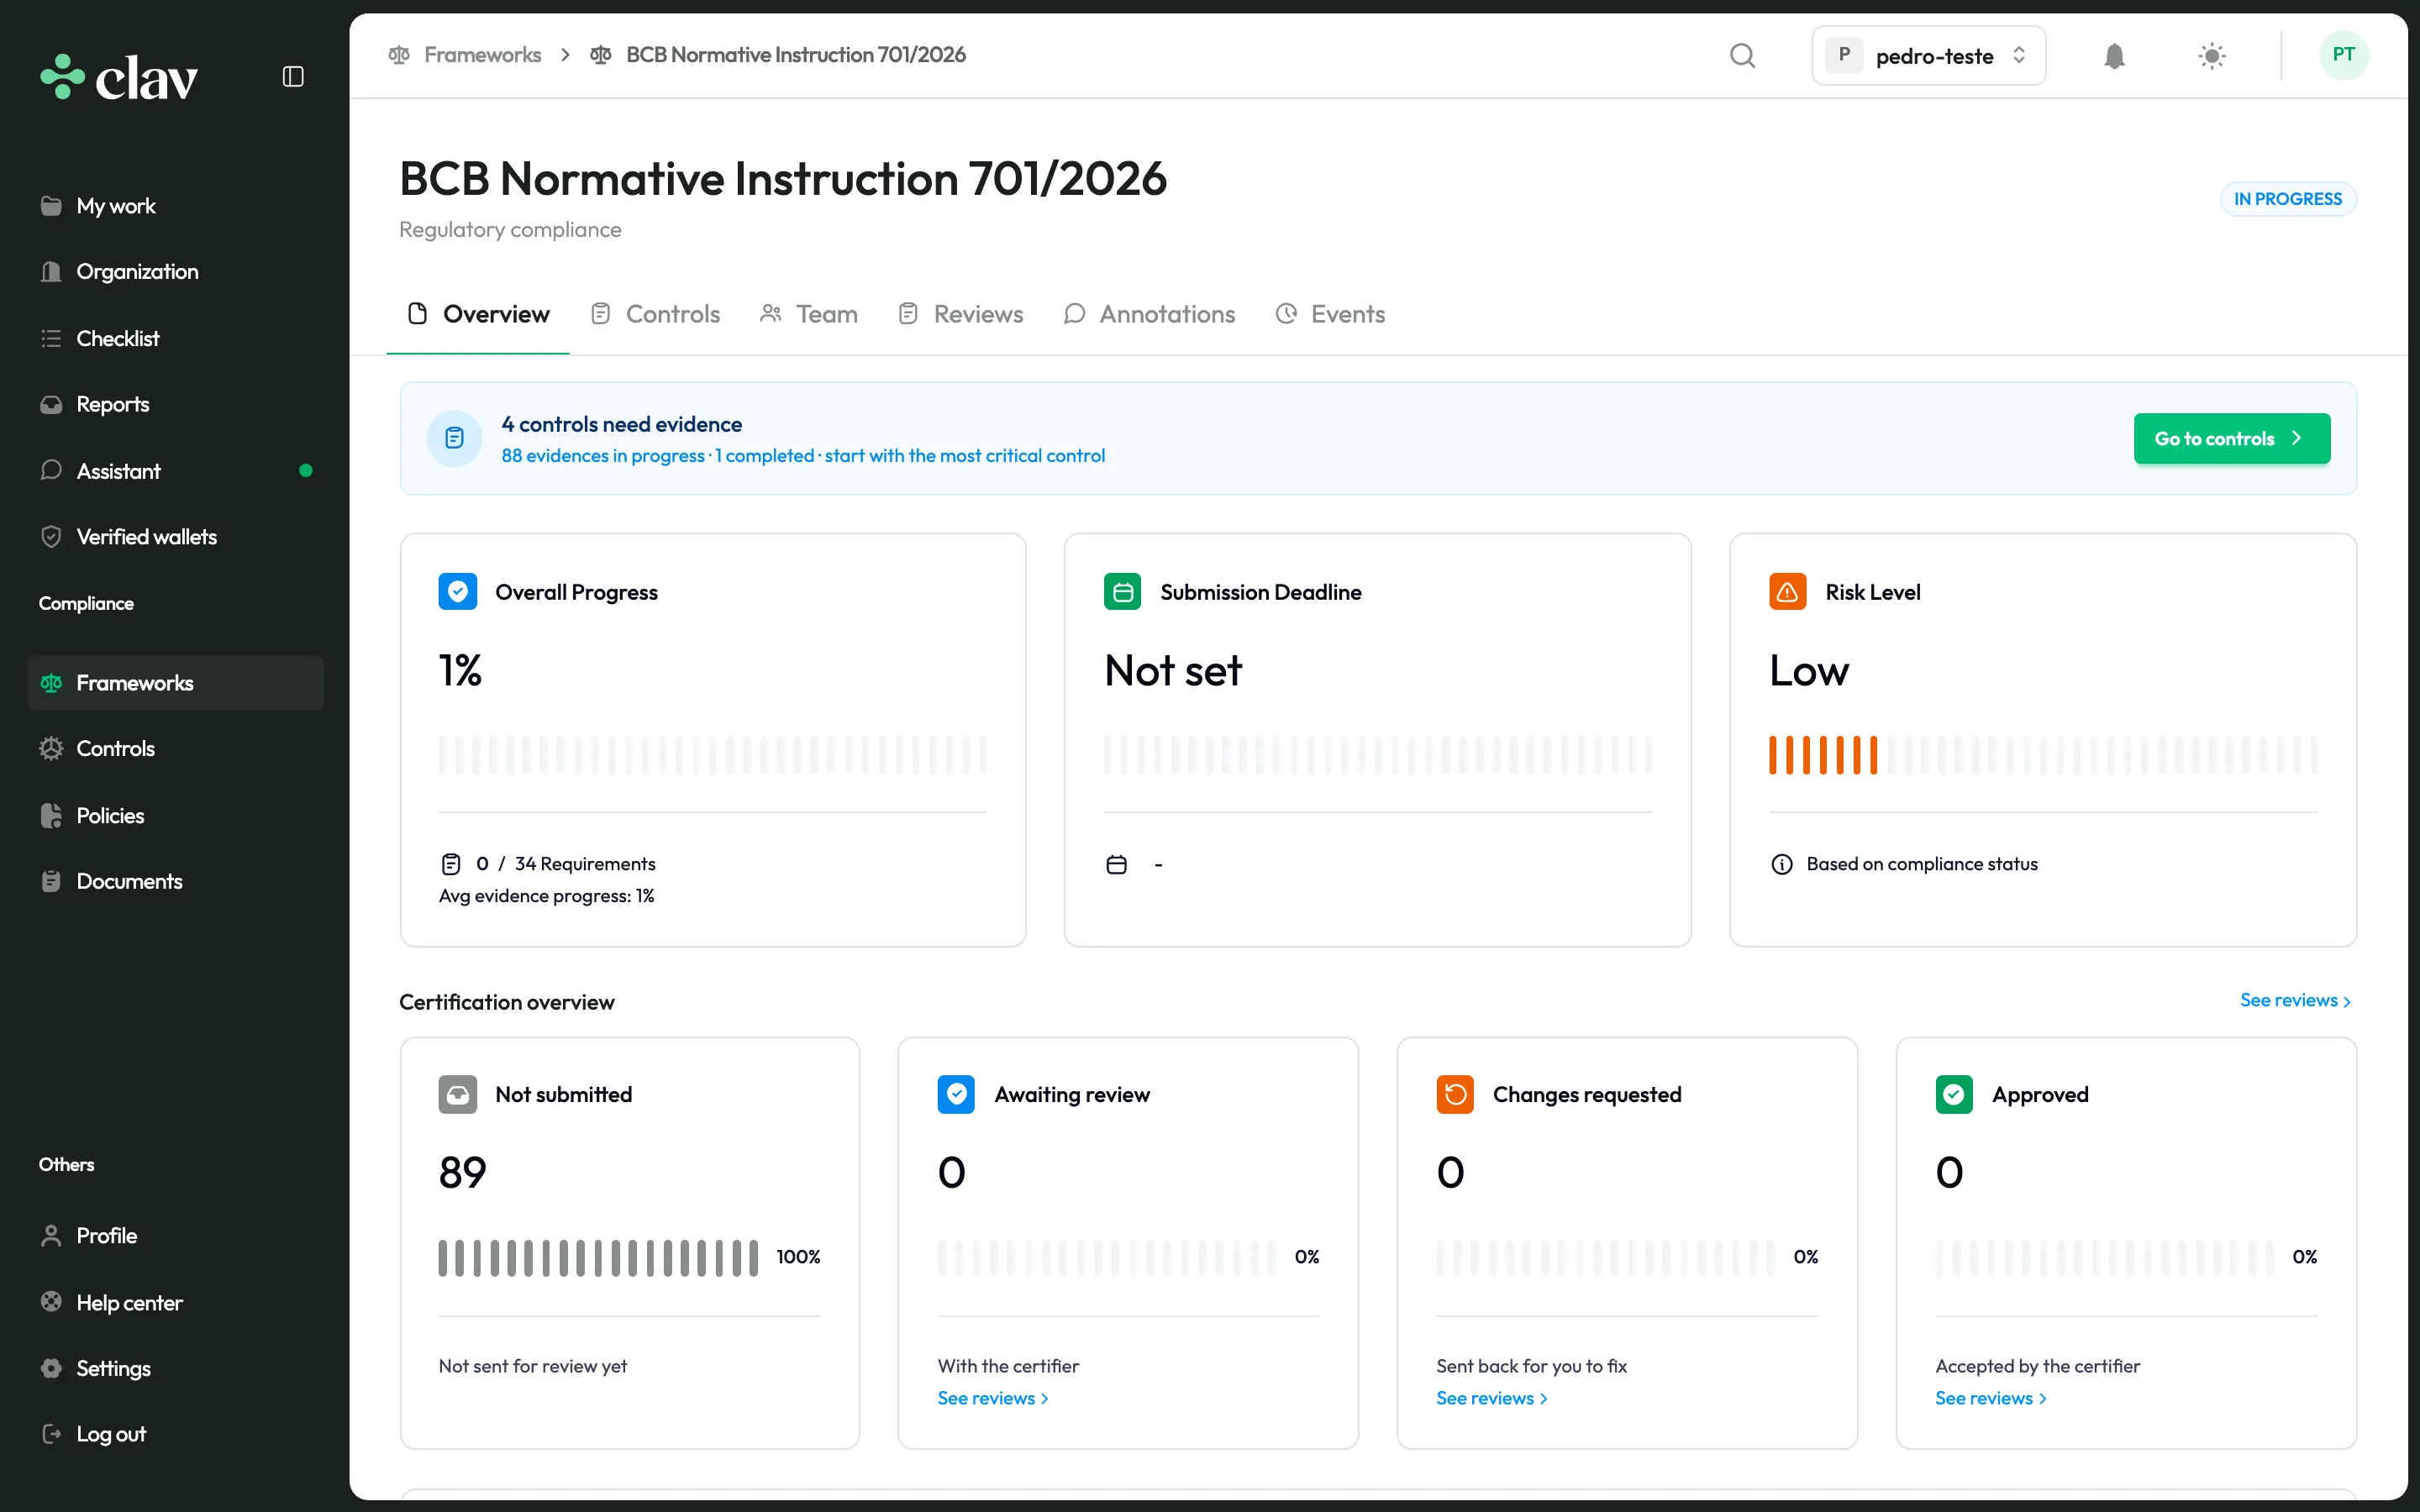This screenshot has width=2420, height=1512.
Task: Click See reviews in Changes requested card
Action: tap(1492, 1399)
